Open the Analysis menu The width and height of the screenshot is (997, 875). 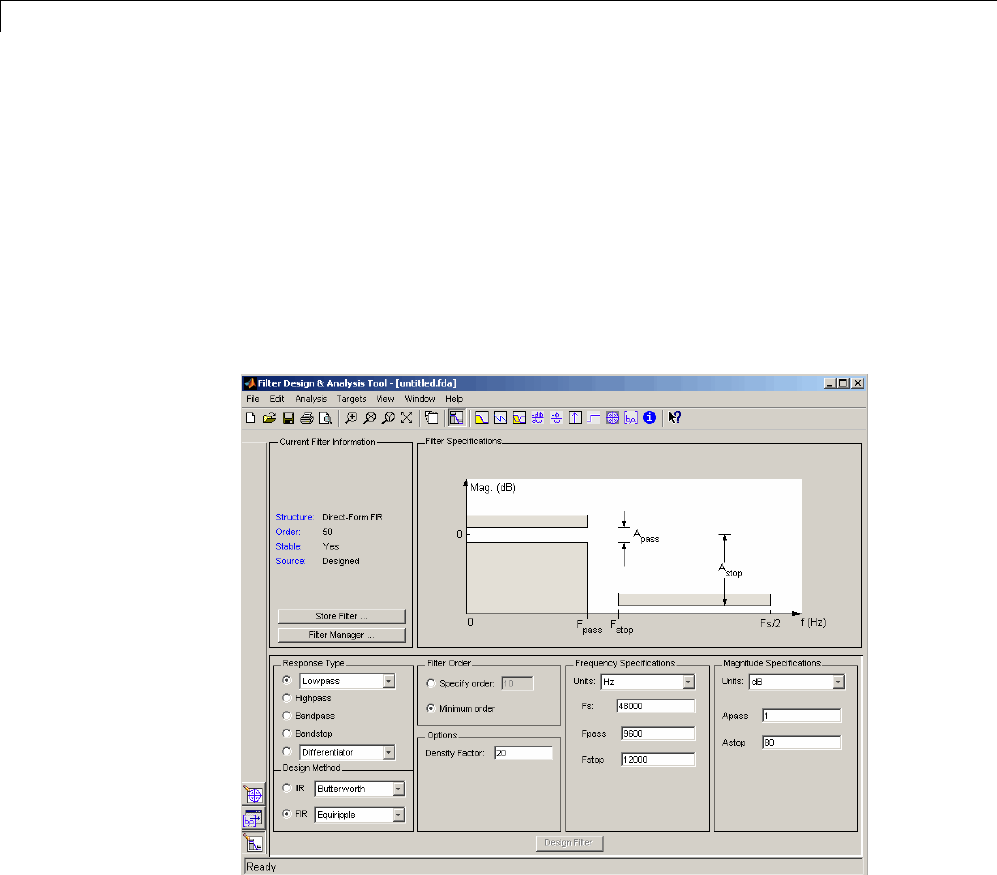pyautogui.click(x=311, y=399)
